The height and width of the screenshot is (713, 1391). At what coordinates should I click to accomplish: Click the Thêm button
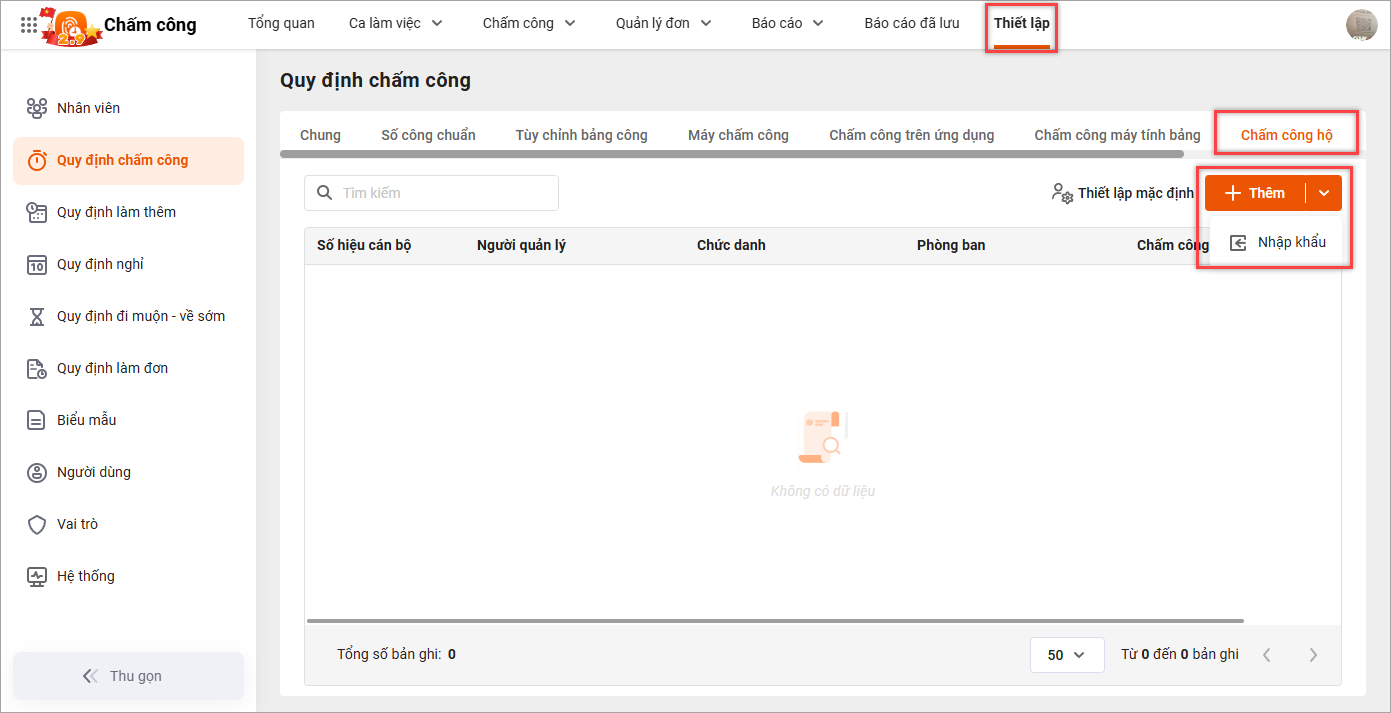[1256, 193]
